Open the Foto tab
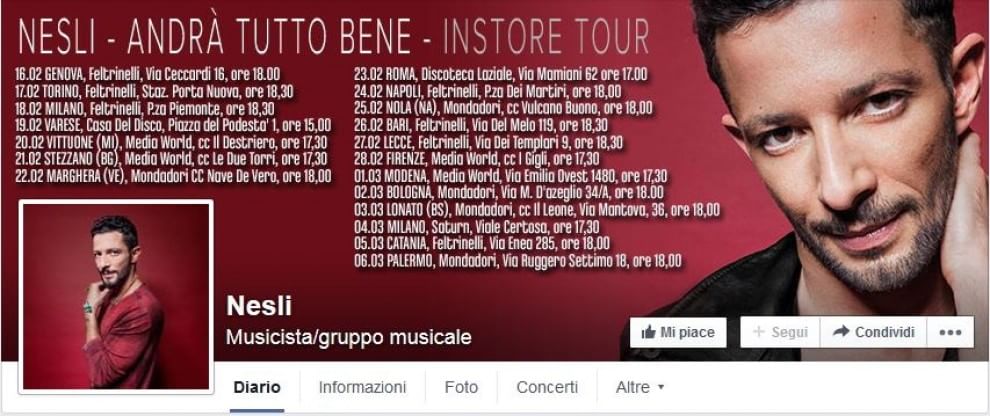The height and width of the screenshot is (416, 990). tap(461, 387)
